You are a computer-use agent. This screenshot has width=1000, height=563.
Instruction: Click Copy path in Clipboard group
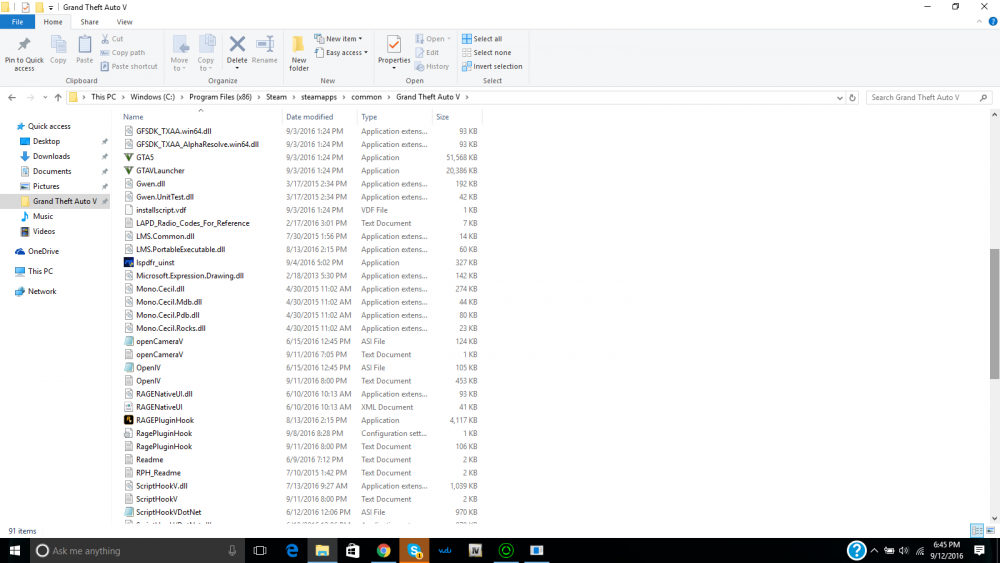click(x=122, y=53)
